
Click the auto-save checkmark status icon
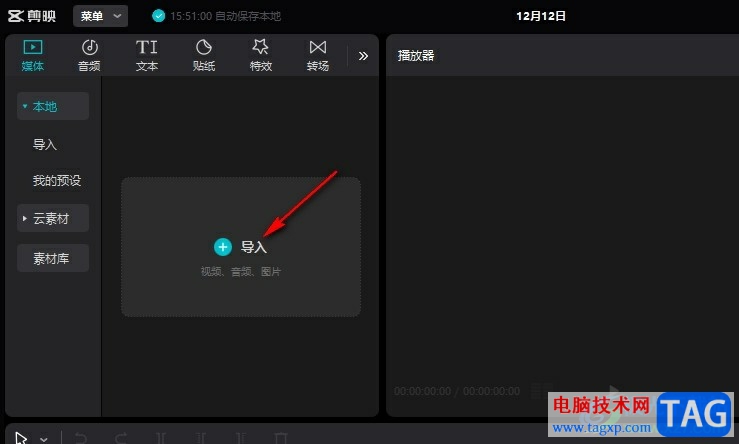pyautogui.click(x=158, y=16)
